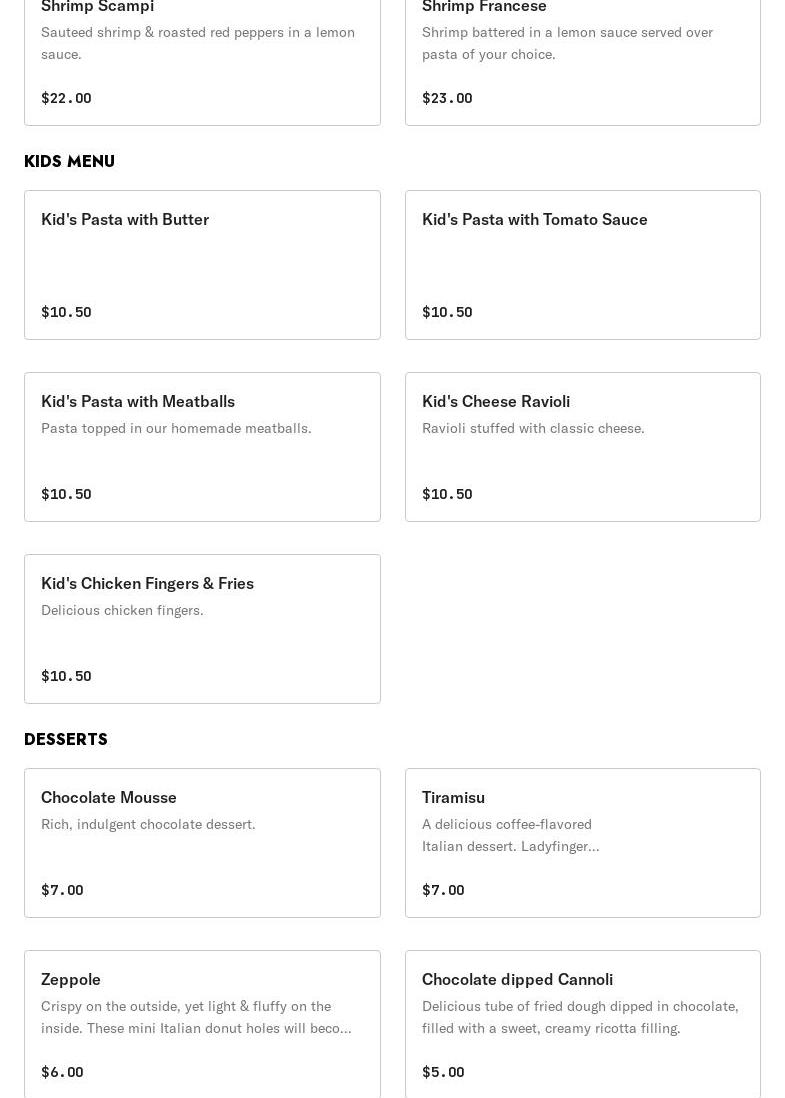Screen dimensions: 785x1098
Task: Click the $22.00 price on Shrimp Scampi
Action: [x=66, y=98]
